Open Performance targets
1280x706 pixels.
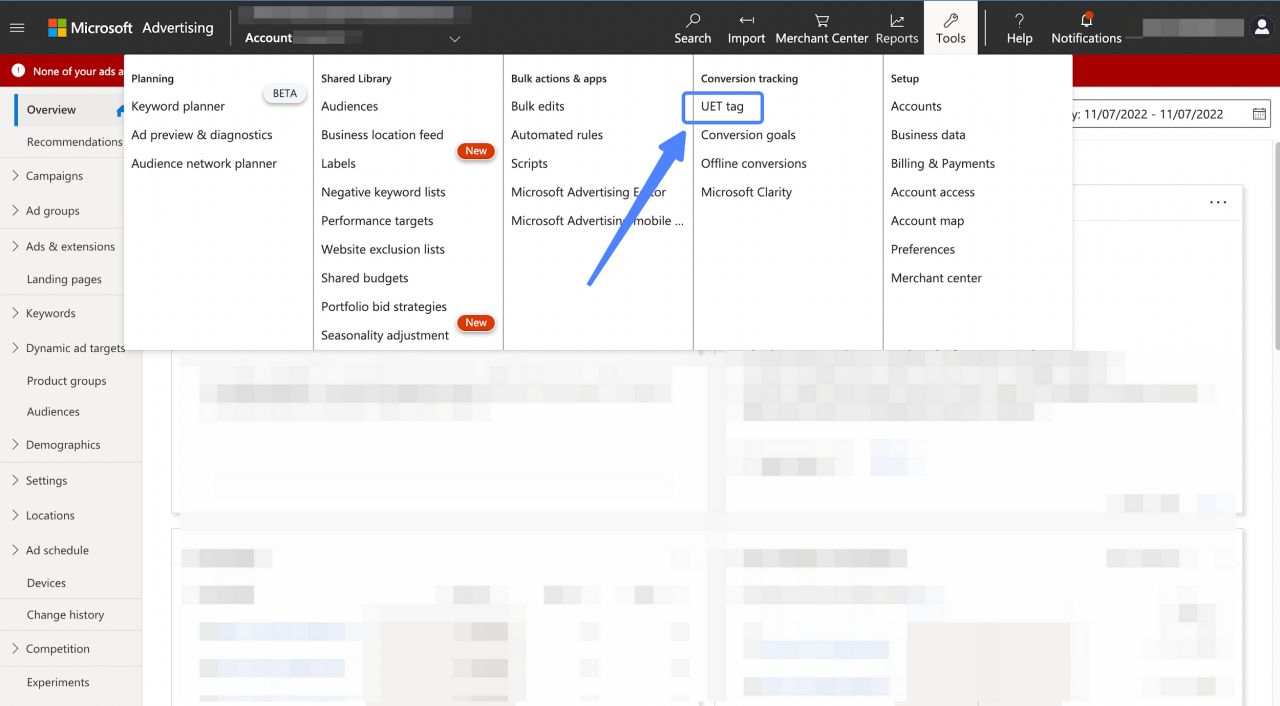(x=377, y=221)
